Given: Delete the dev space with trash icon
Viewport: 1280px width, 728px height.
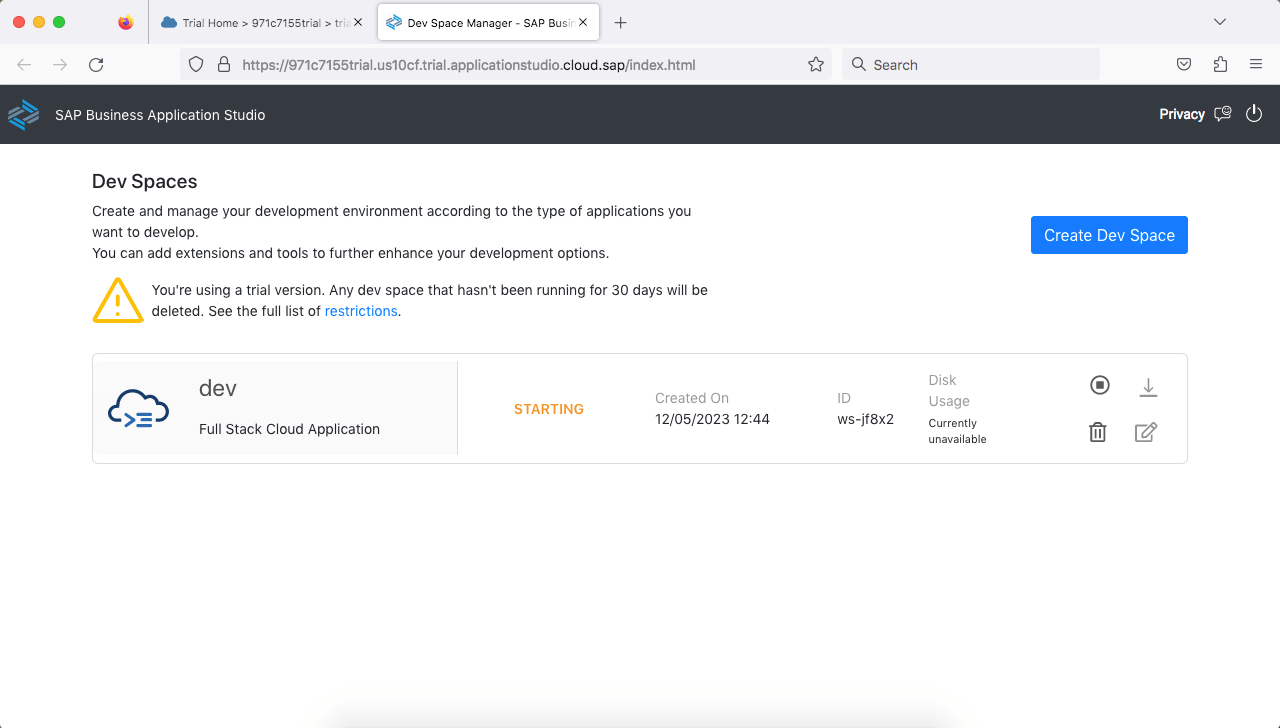Looking at the screenshot, I should pyautogui.click(x=1098, y=432).
